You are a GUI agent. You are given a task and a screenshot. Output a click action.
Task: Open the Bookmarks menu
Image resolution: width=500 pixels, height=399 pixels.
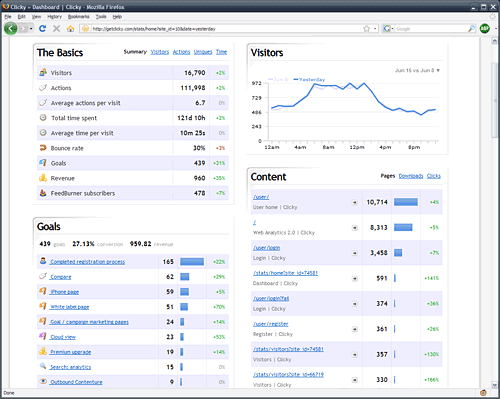coord(79,16)
